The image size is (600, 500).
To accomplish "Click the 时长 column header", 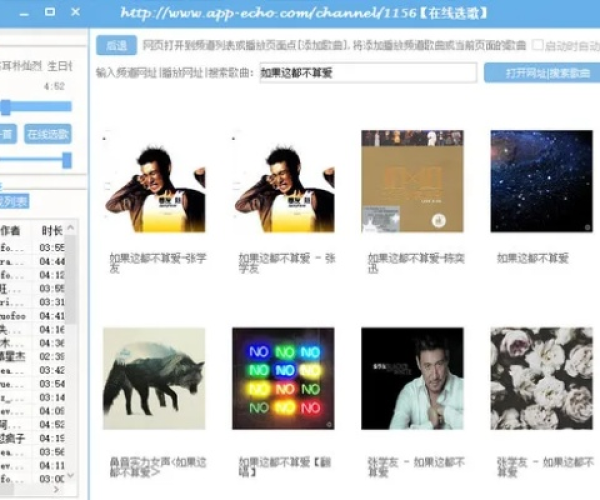I will [52, 231].
